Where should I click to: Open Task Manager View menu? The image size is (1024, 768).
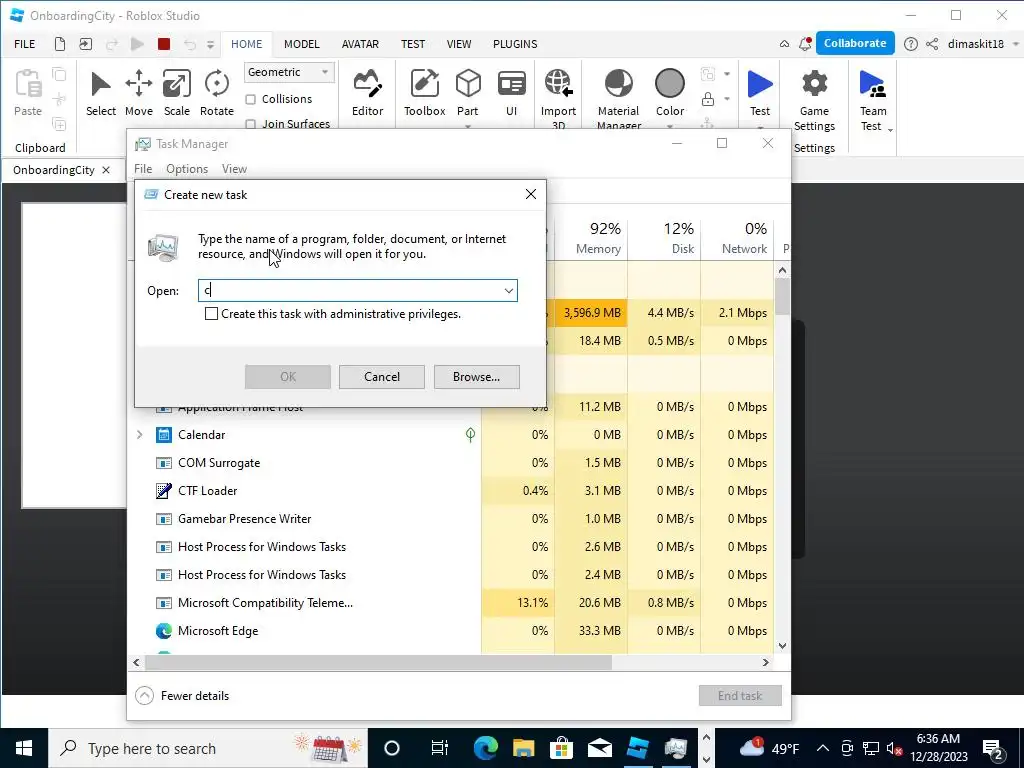click(x=234, y=168)
